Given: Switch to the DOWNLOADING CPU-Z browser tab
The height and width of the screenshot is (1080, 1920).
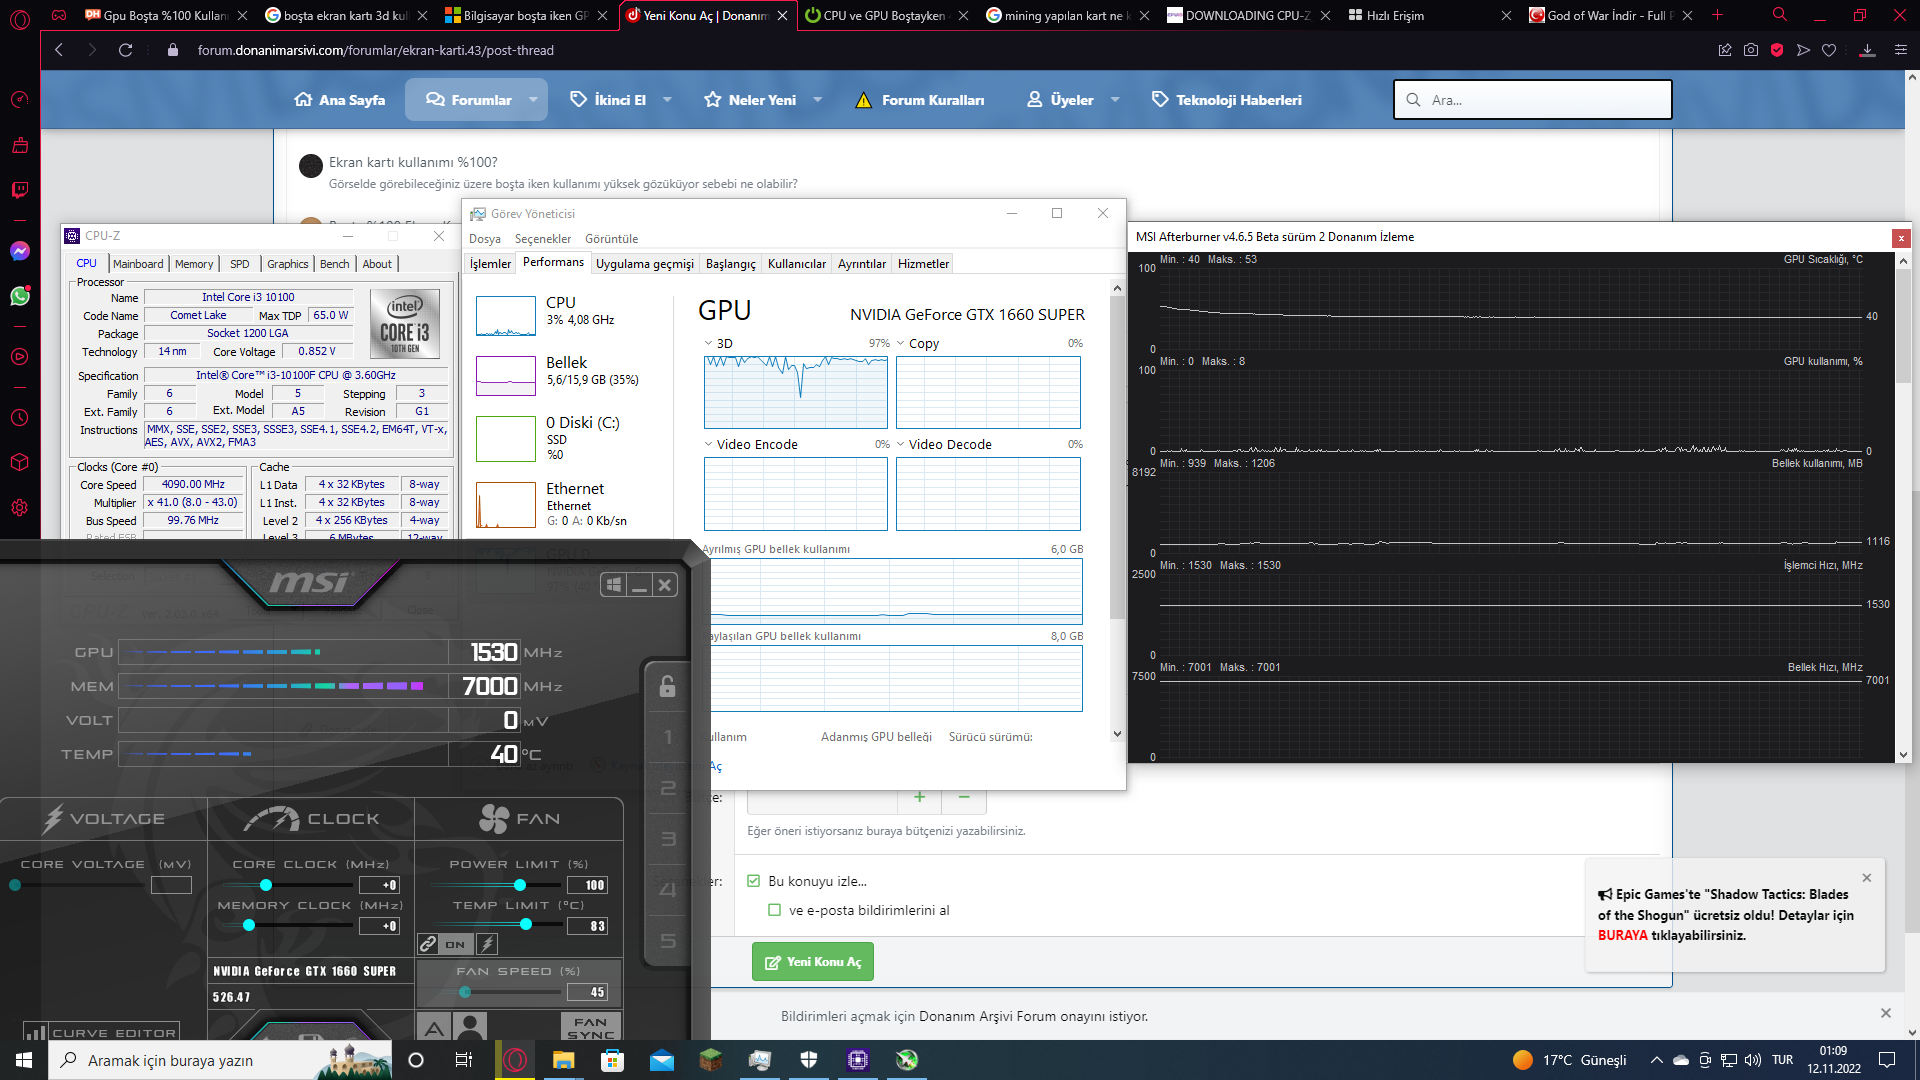Looking at the screenshot, I should coord(1248,15).
